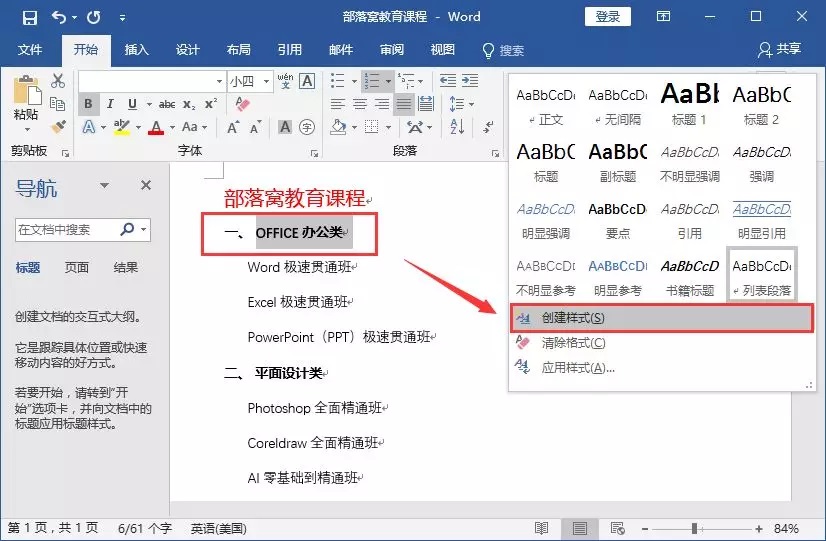Switch to the 布局 tab
Image resolution: width=826 pixels, height=541 pixels.
[239, 50]
